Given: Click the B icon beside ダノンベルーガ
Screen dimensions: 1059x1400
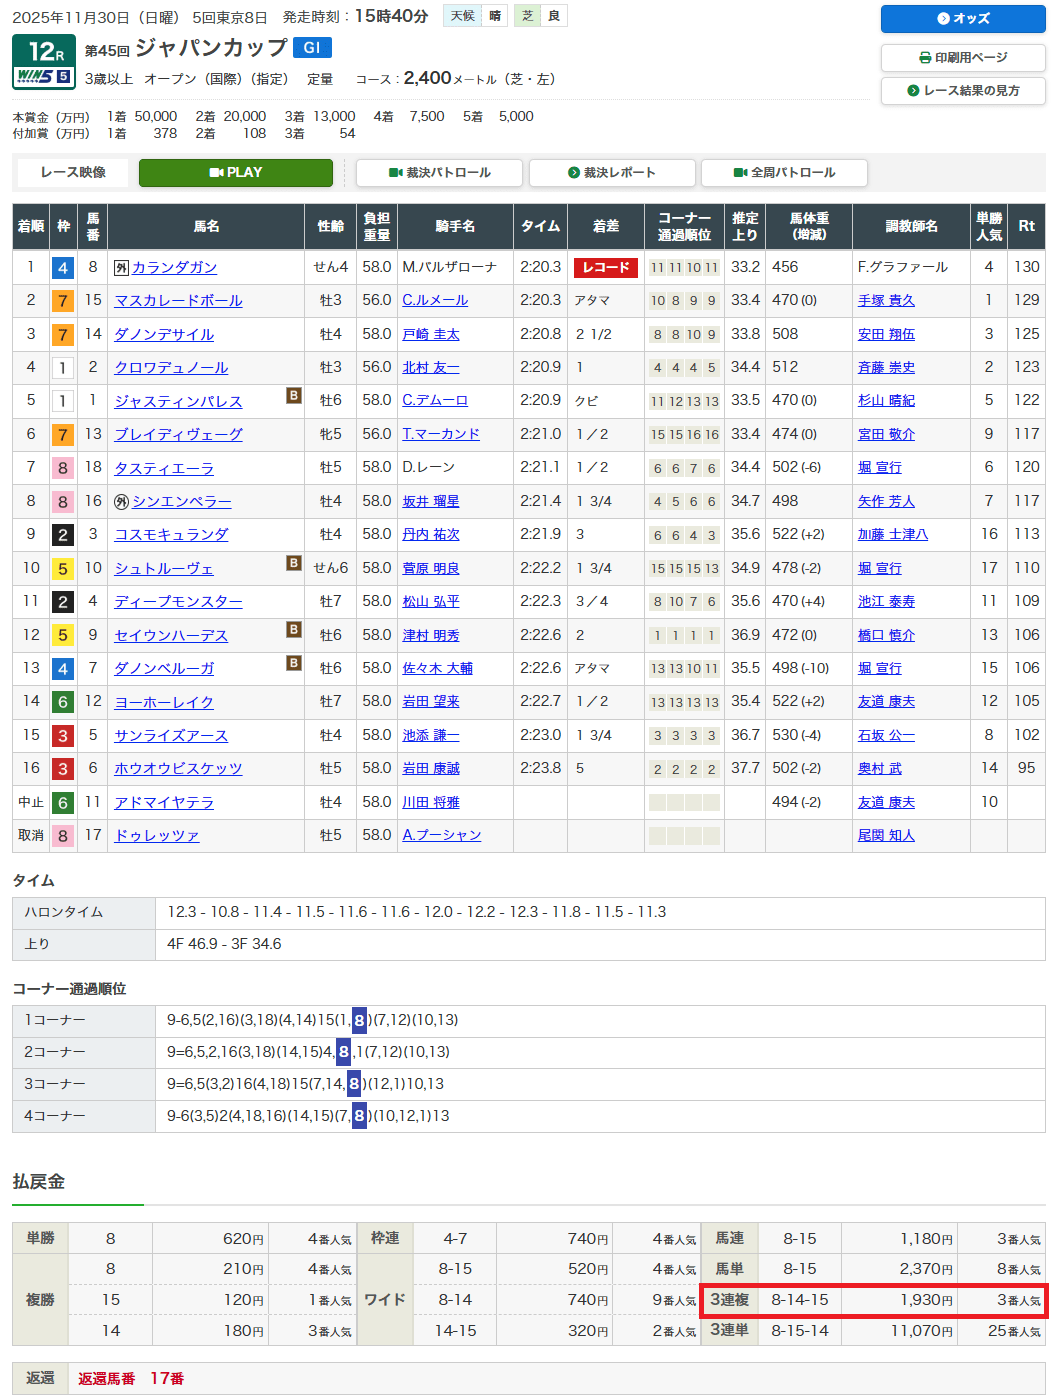Looking at the screenshot, I should (x=294, y=663).
